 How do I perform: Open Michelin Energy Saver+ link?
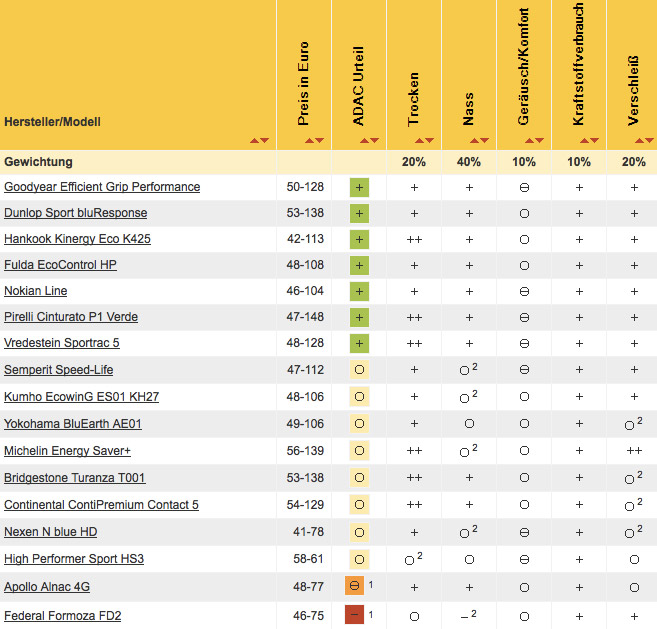tap(67, 450)
